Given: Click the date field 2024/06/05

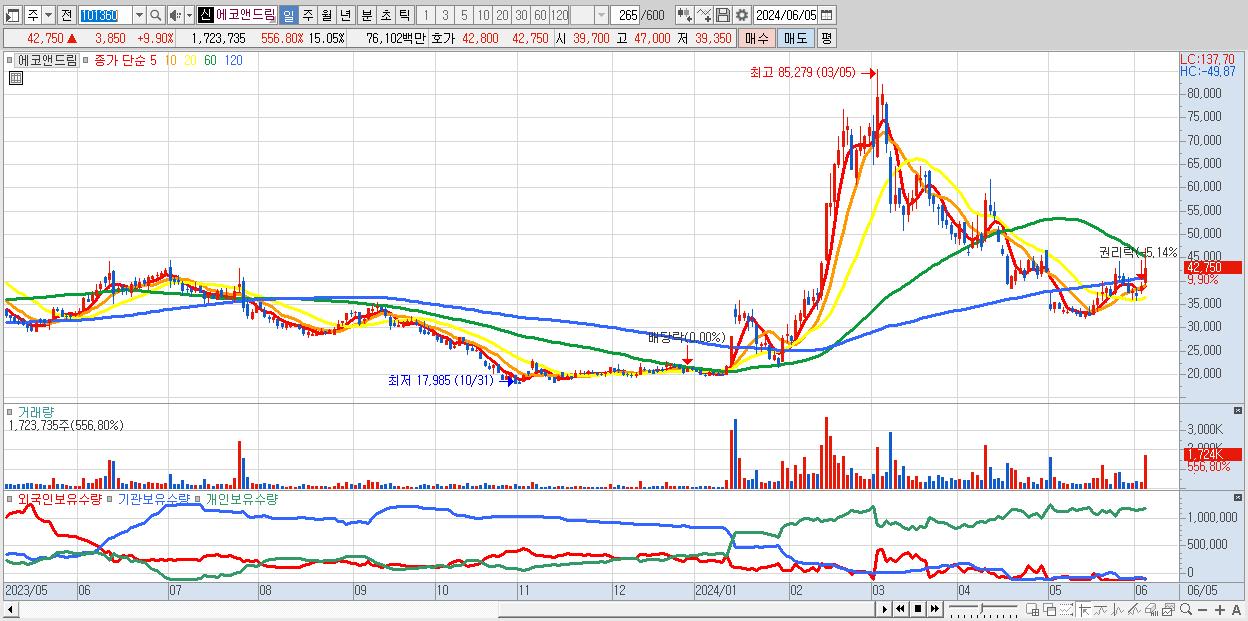Looking at the screenshot, I should point(785,15).
